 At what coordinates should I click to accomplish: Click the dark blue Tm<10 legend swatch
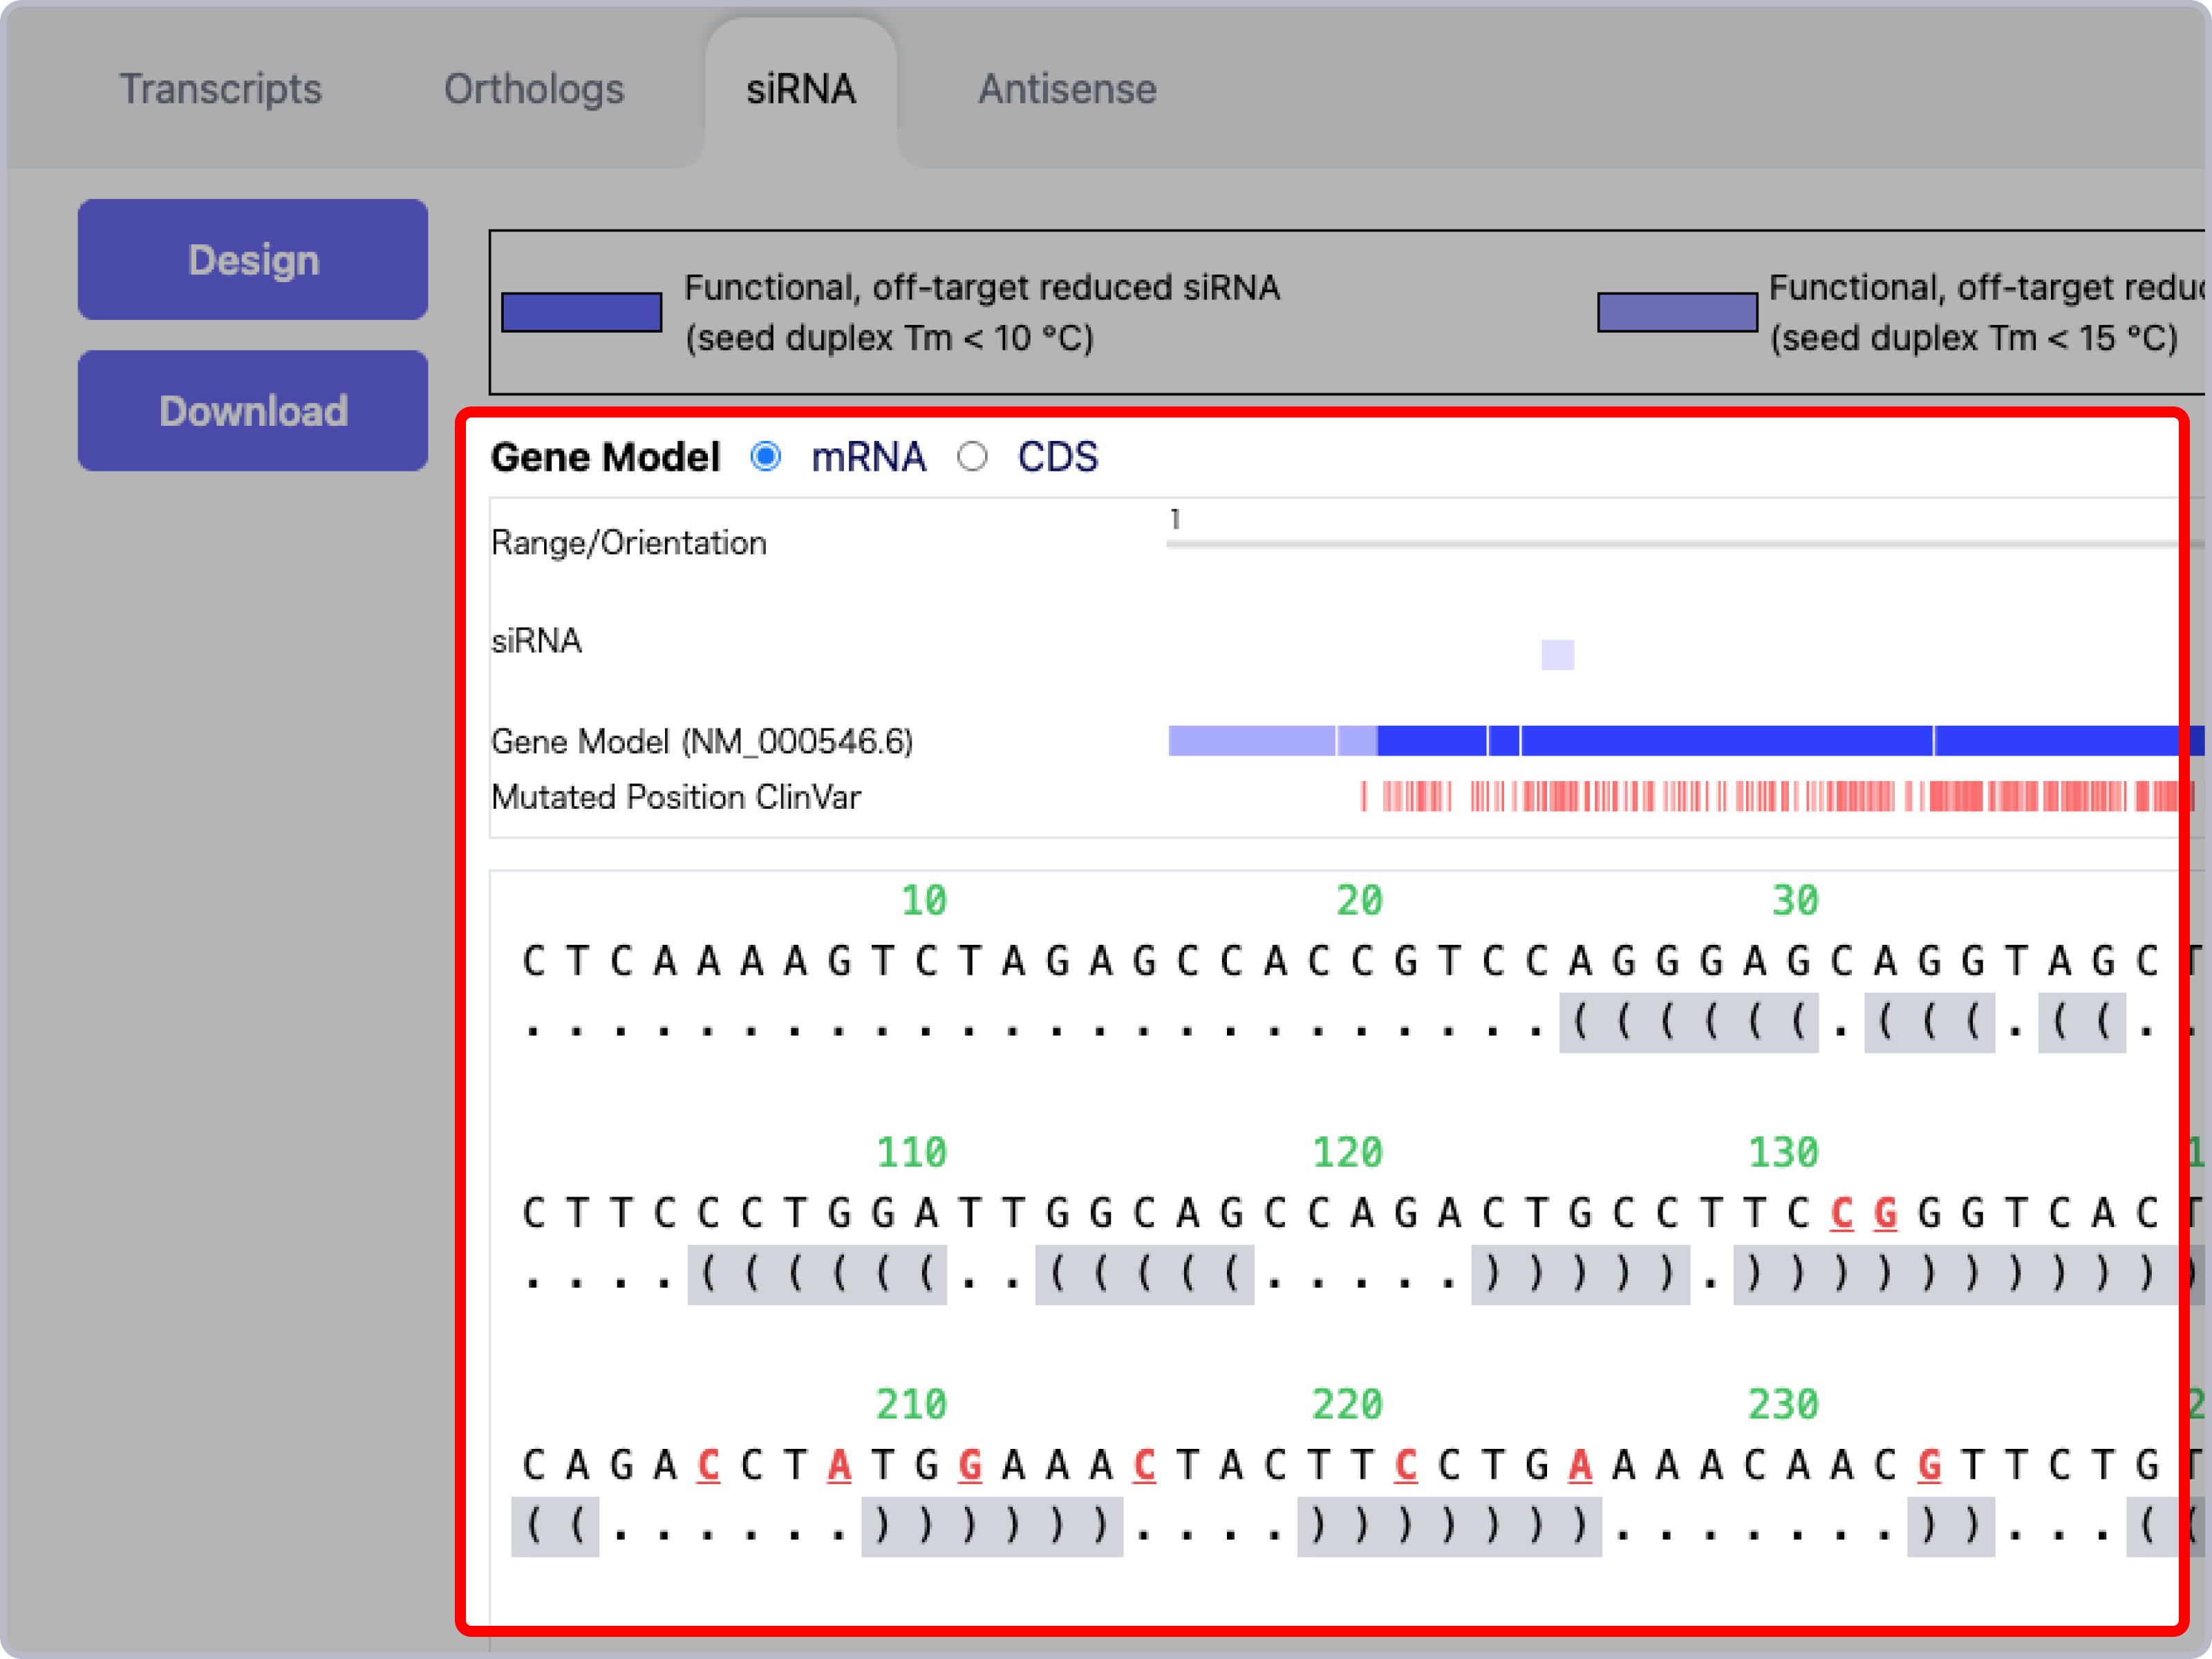(581, 312)
